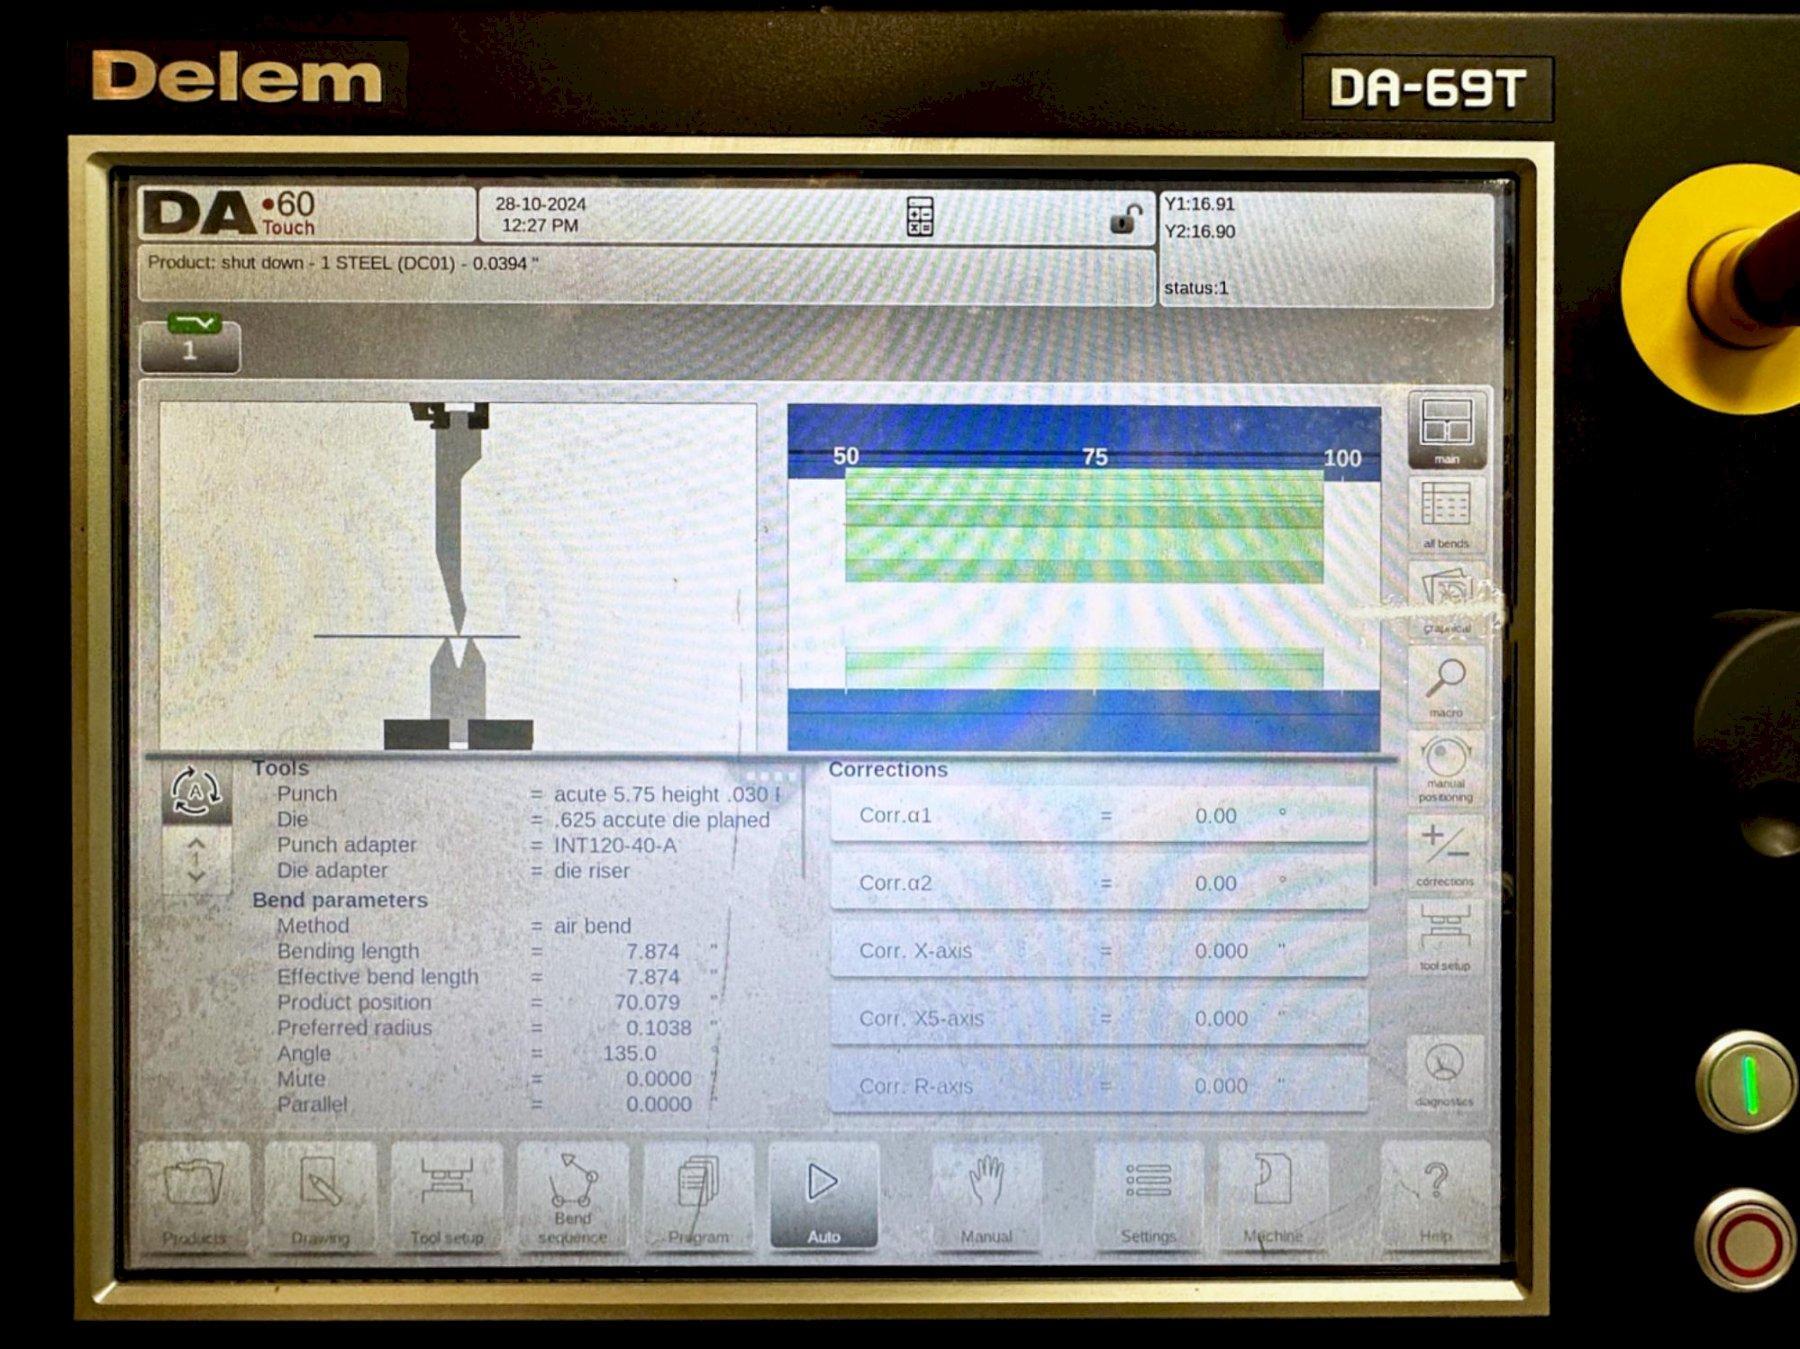
Task: Click the DA-60 Touch logo
Action: [229, 214]
